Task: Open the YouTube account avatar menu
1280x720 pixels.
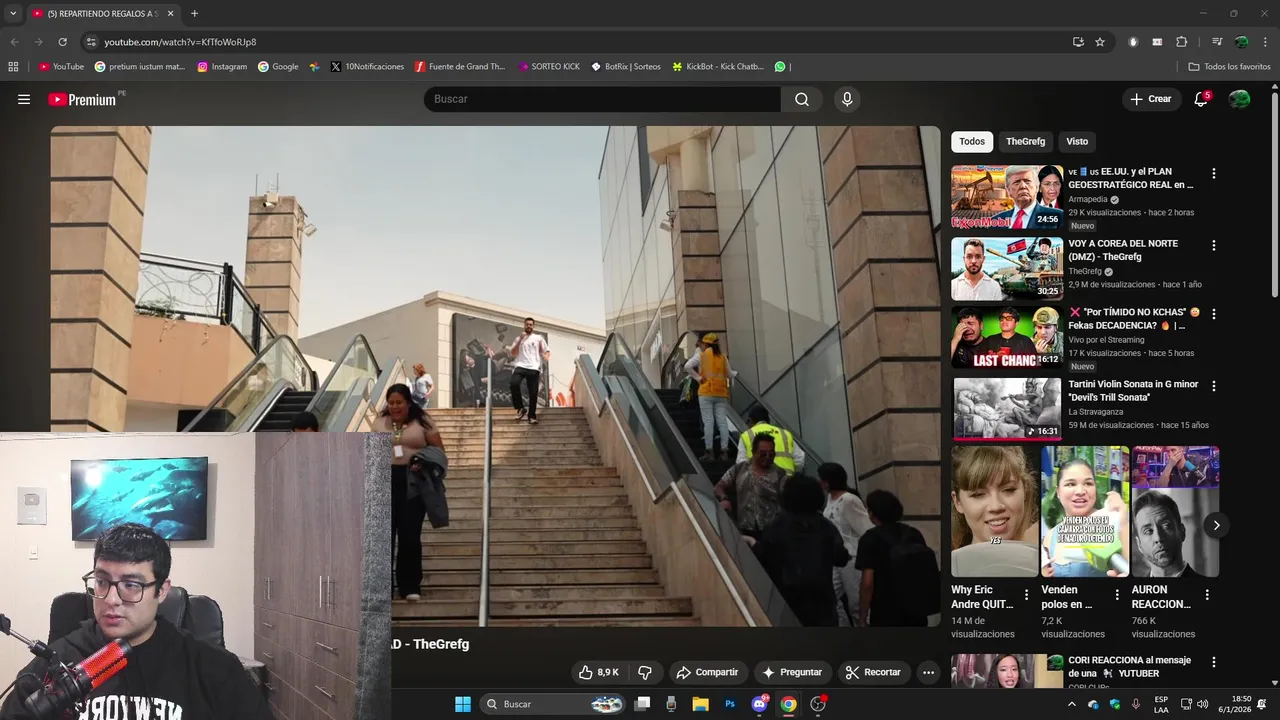Action: [1239, 99]
